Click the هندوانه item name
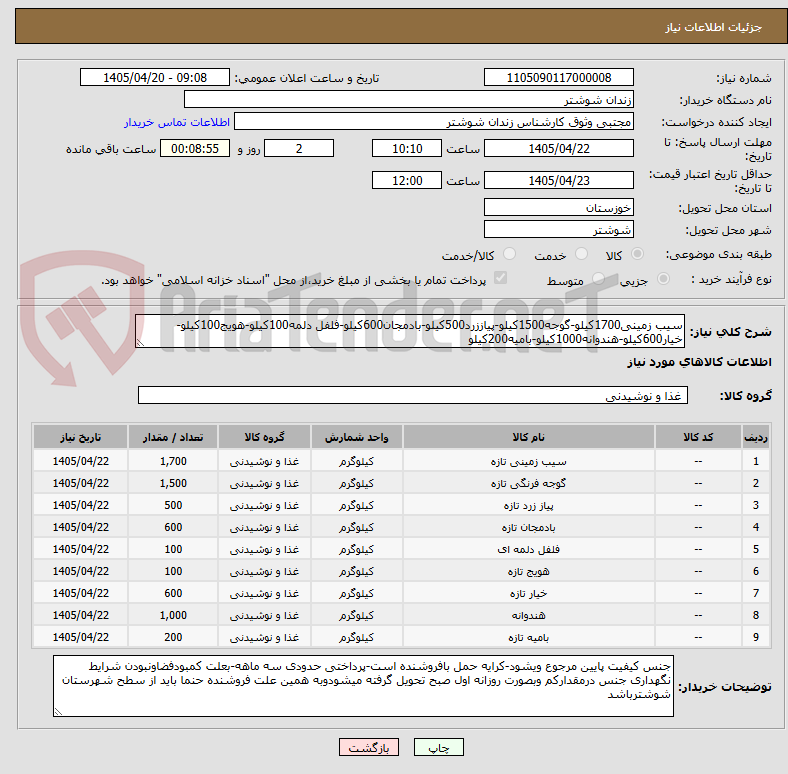 (528, 615)
